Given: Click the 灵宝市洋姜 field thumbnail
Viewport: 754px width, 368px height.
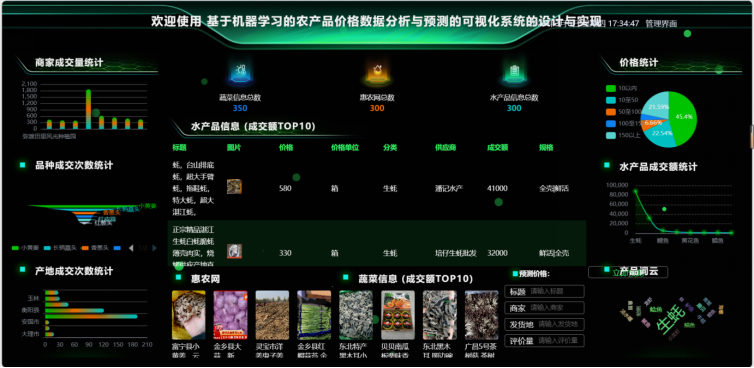Looking at the screenshot, I should click(x=272, y=315).
